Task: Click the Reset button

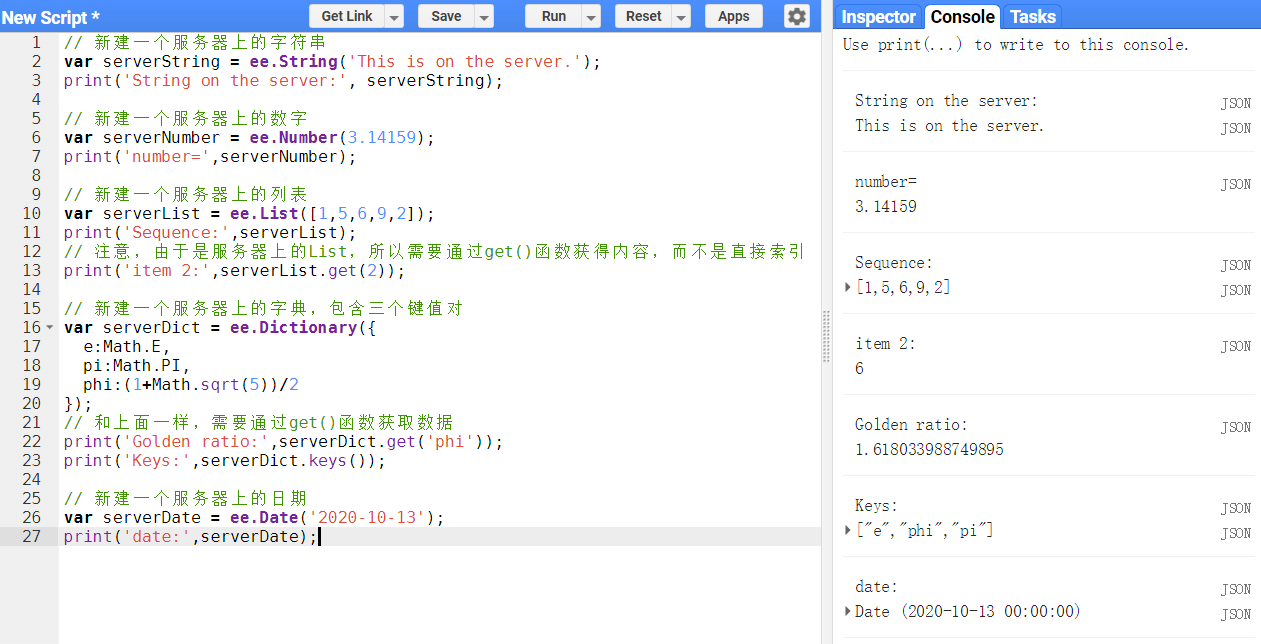Action: [643, 16]
